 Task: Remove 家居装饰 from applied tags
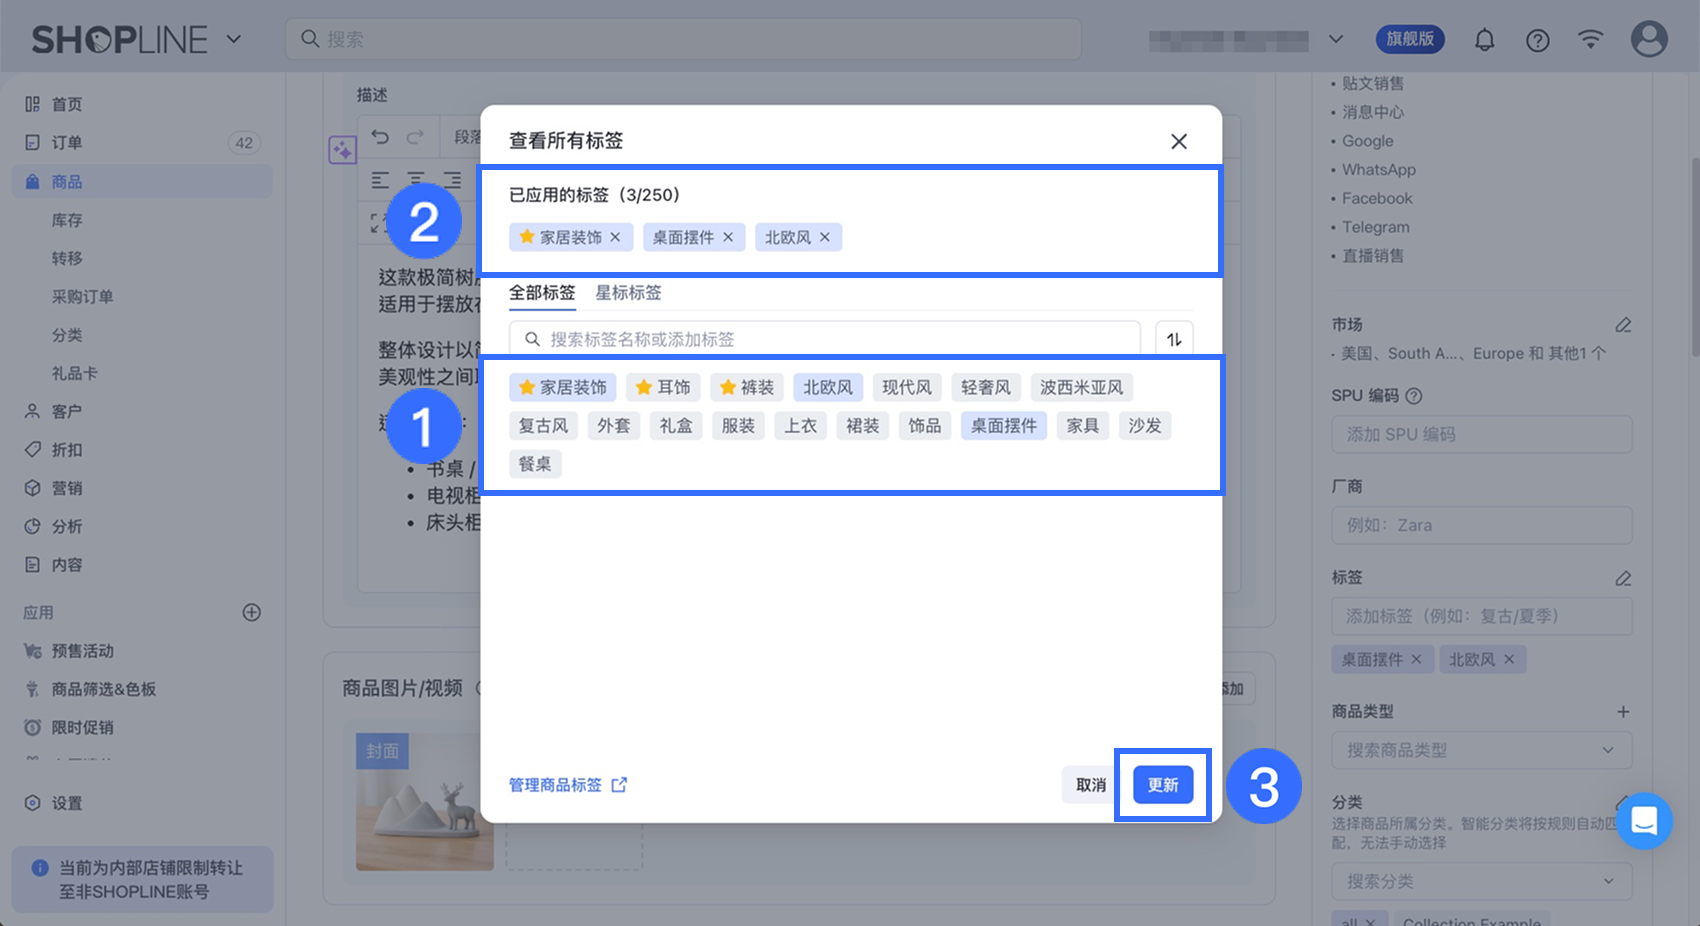pyautogui.click(x=616, y=237)
